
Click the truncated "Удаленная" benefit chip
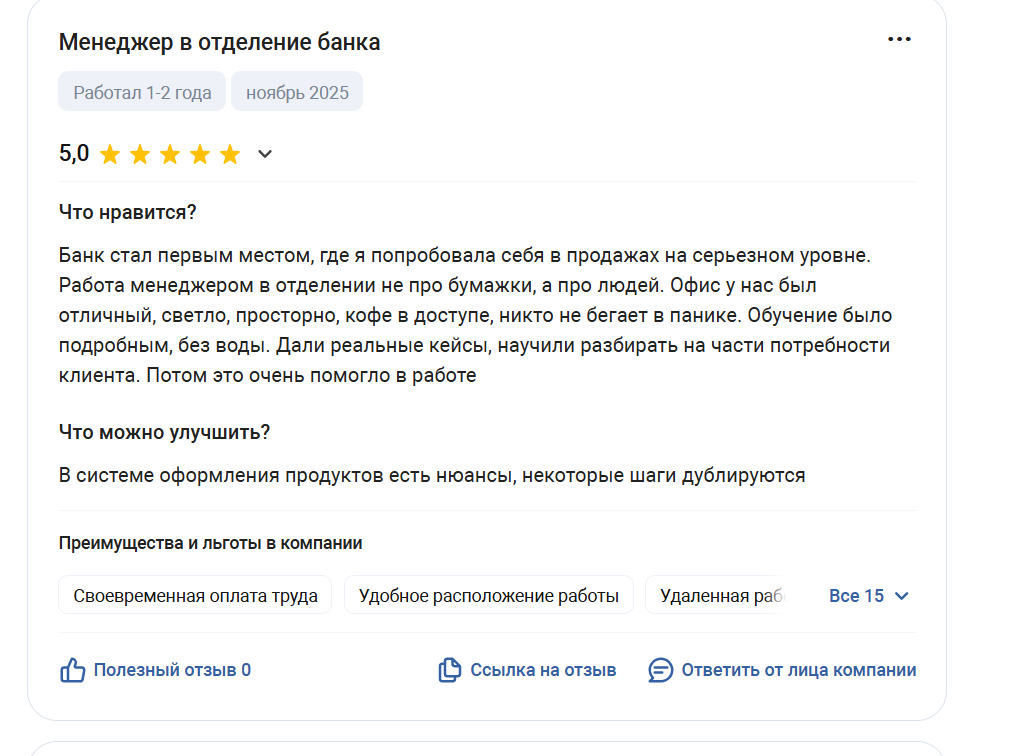(718, 596)
